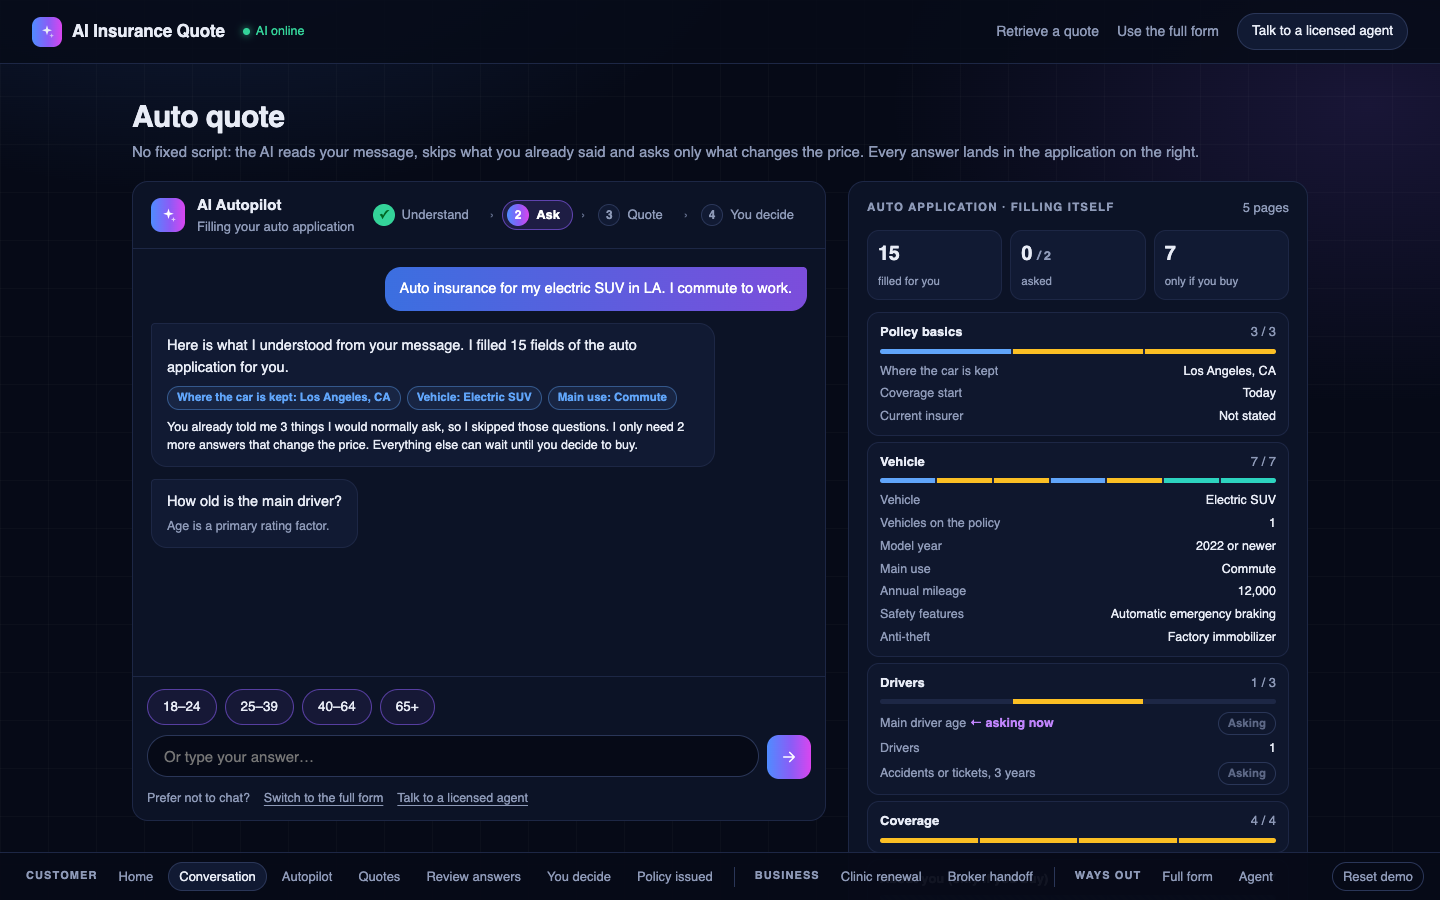Select the Ask step pill
The height and width of the screenshot is (900, 1440).
coord(537,215)
